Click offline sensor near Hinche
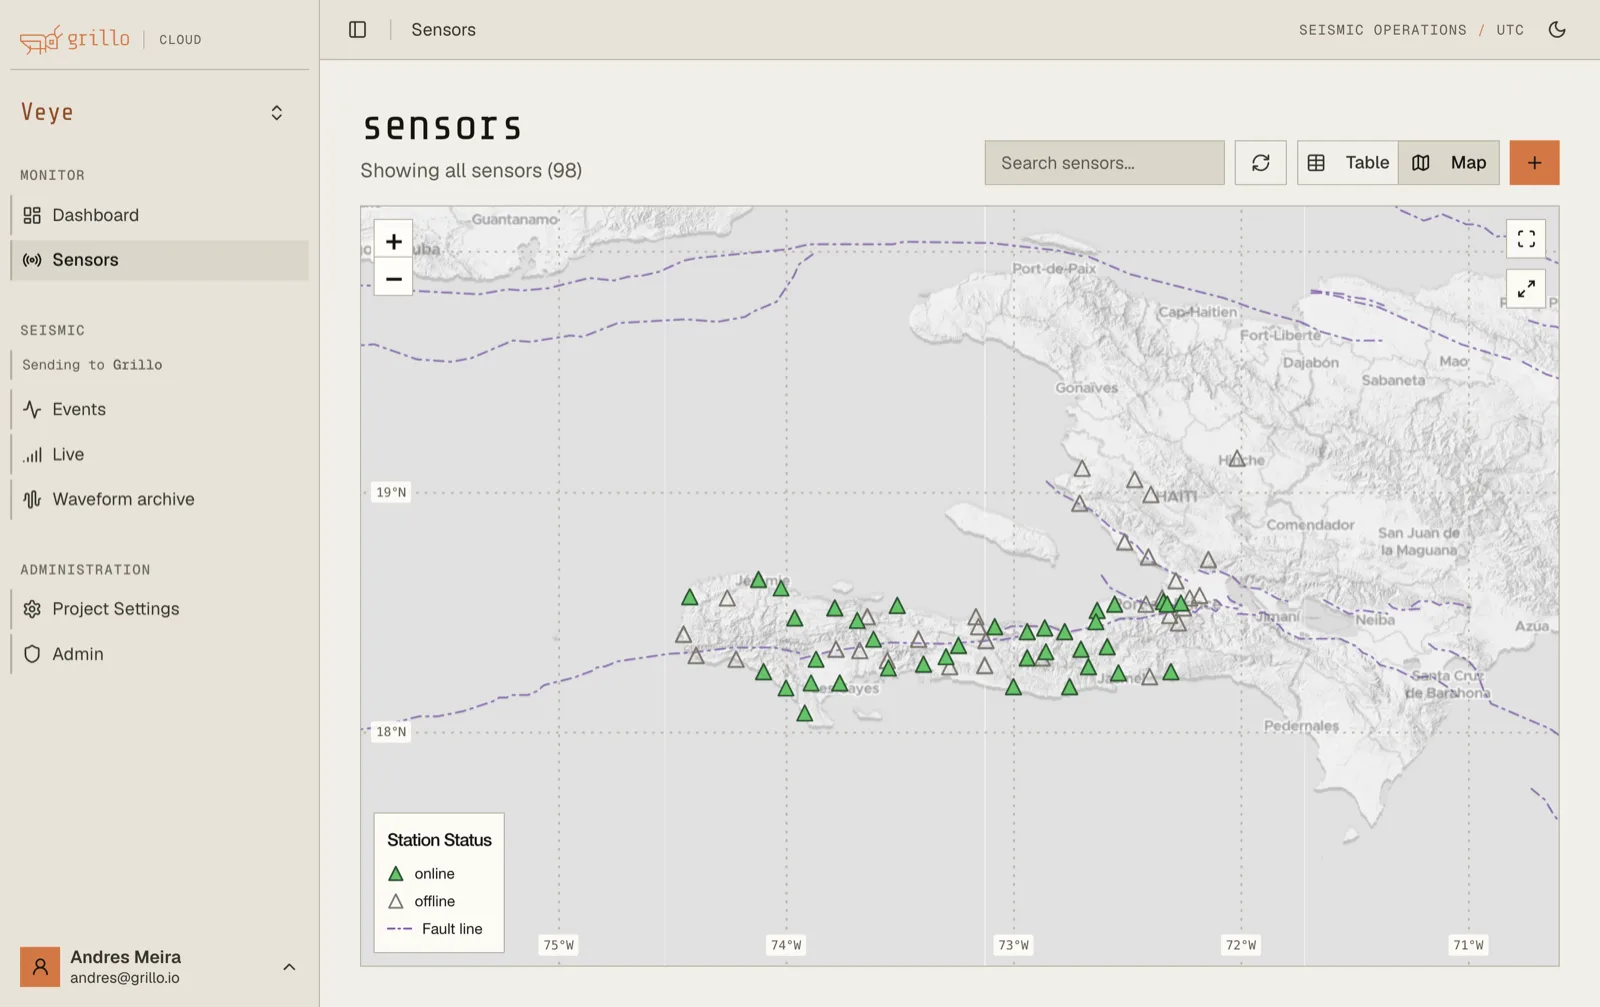Image resolution: width=1600 pixels, height=1007 pixels. [x=1237, y=458]
